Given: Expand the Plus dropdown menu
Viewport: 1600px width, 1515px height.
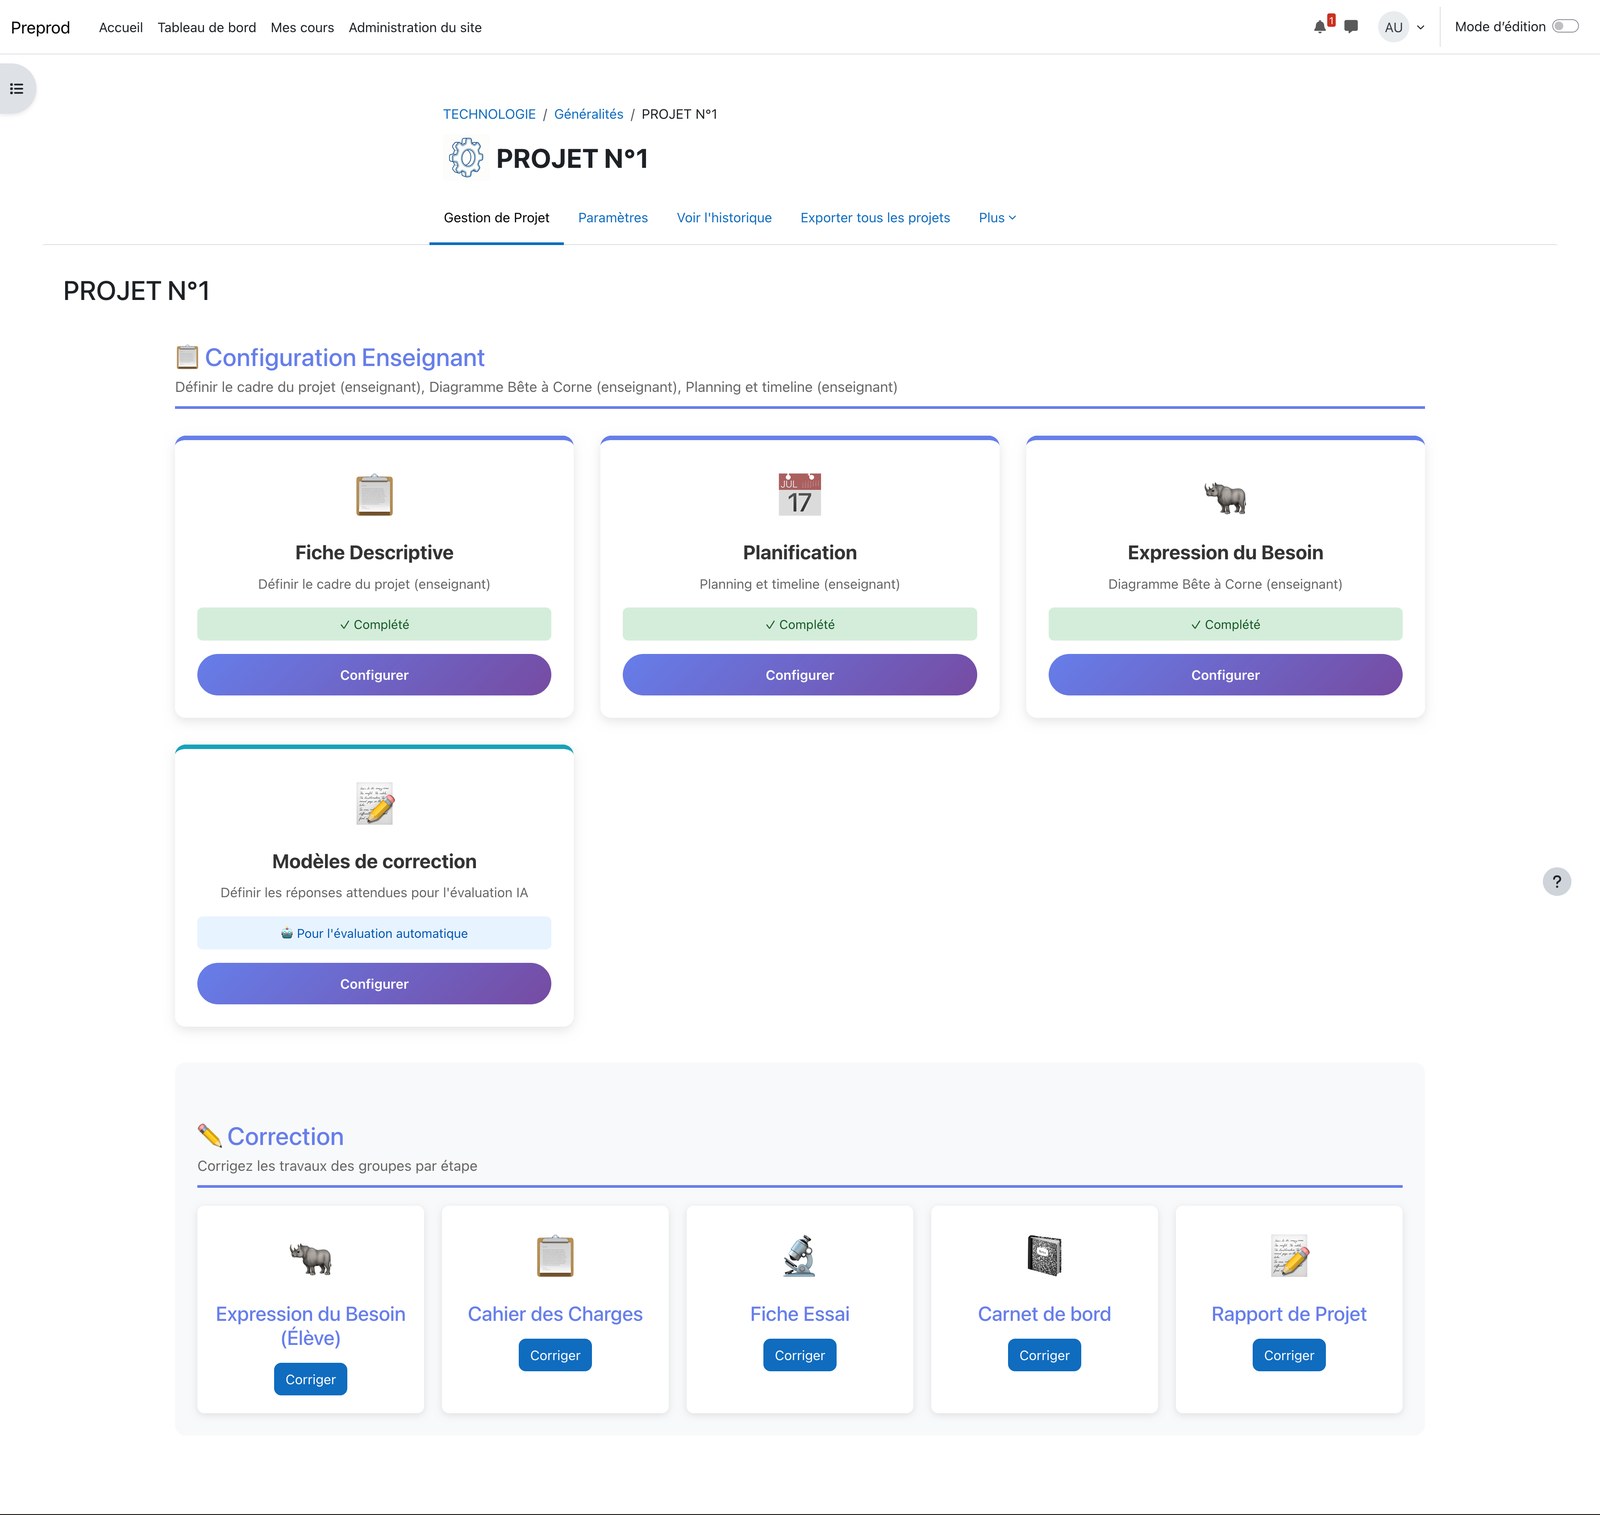Looking at the screenshot, I should click(x=997, y=218).
